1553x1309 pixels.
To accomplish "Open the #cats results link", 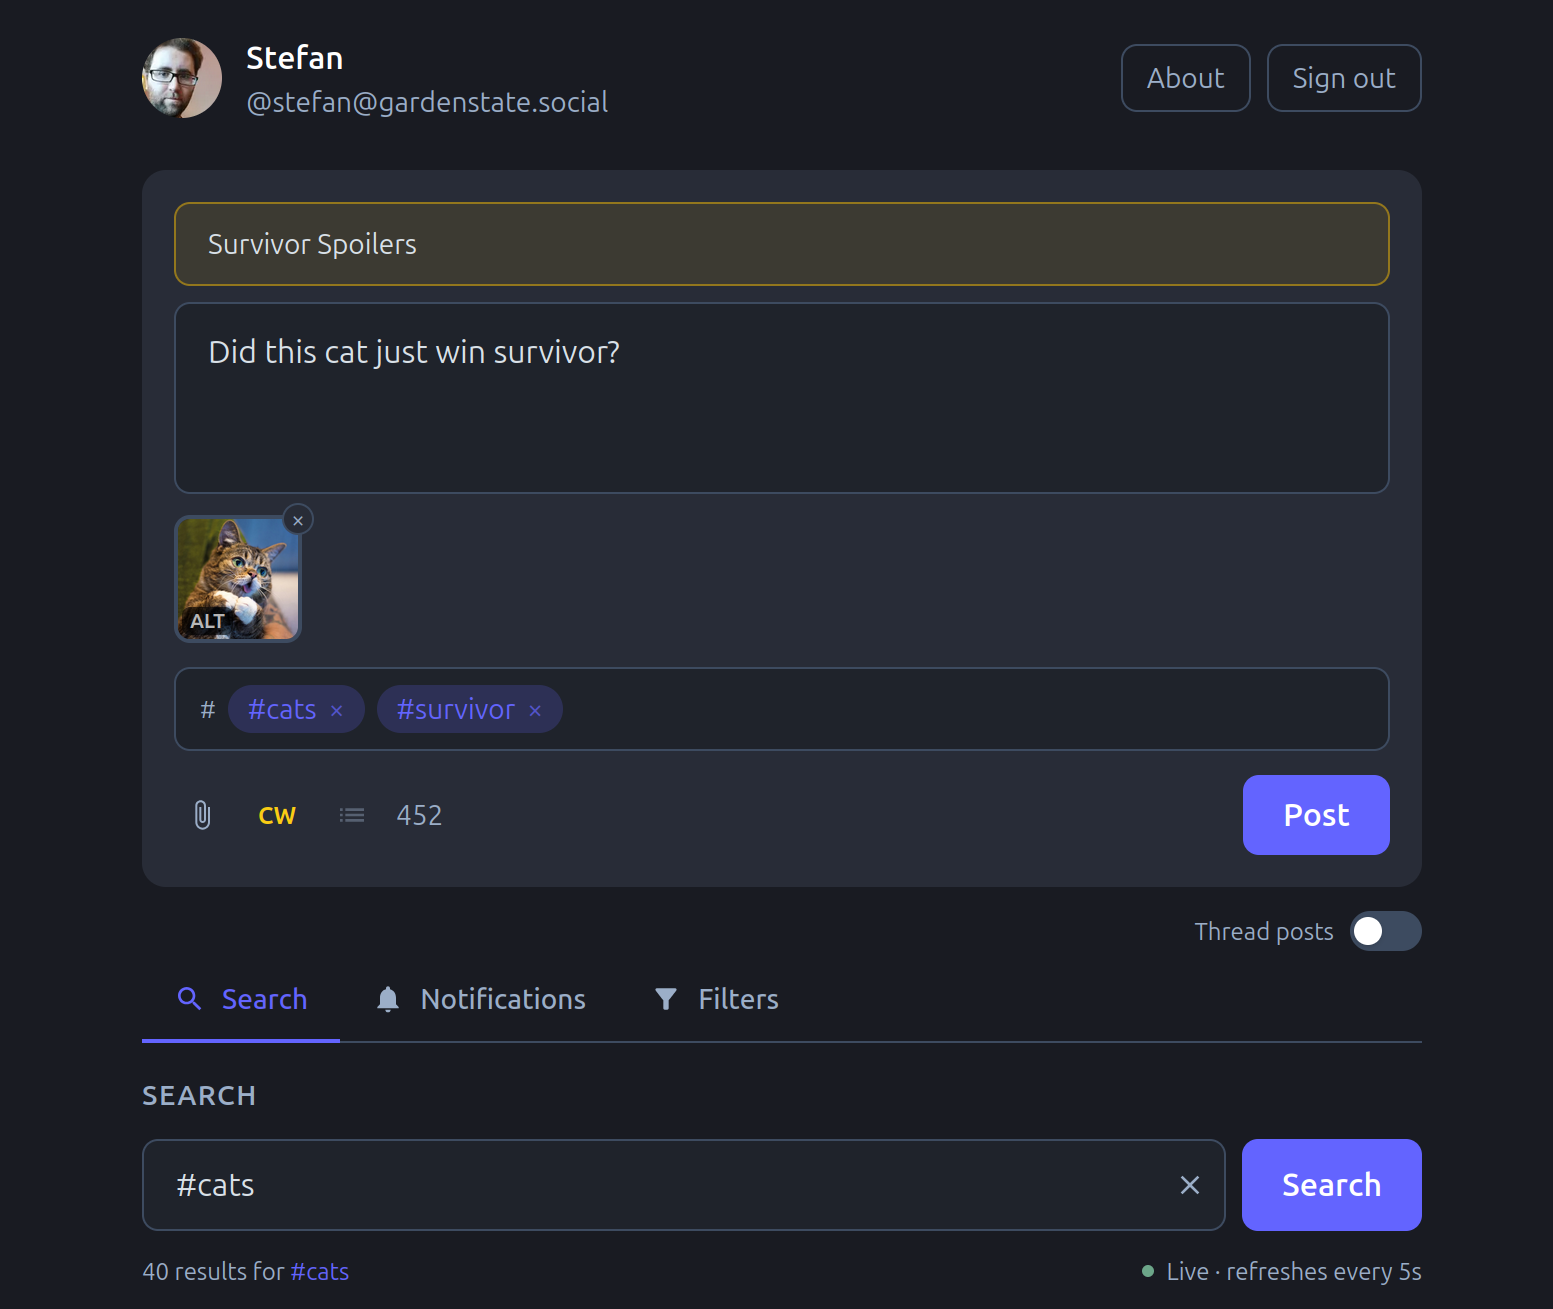I will (x=320, y=1271).
